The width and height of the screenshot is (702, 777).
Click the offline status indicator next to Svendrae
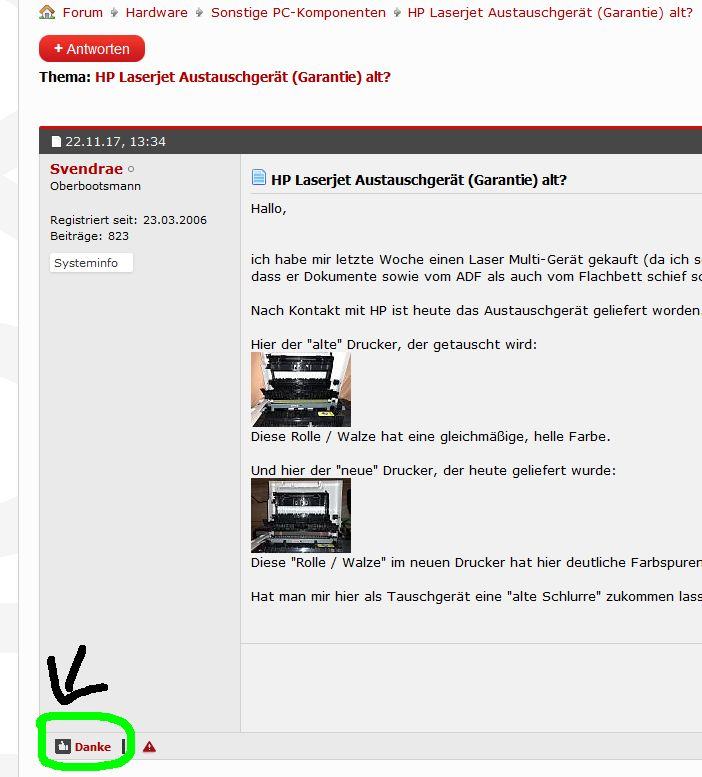[x=131, y=169]
